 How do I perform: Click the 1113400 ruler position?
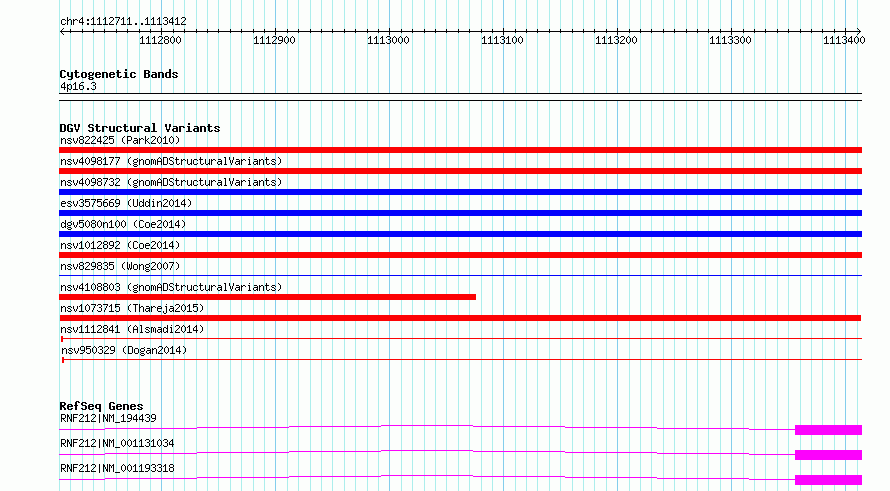click(845, 40)
